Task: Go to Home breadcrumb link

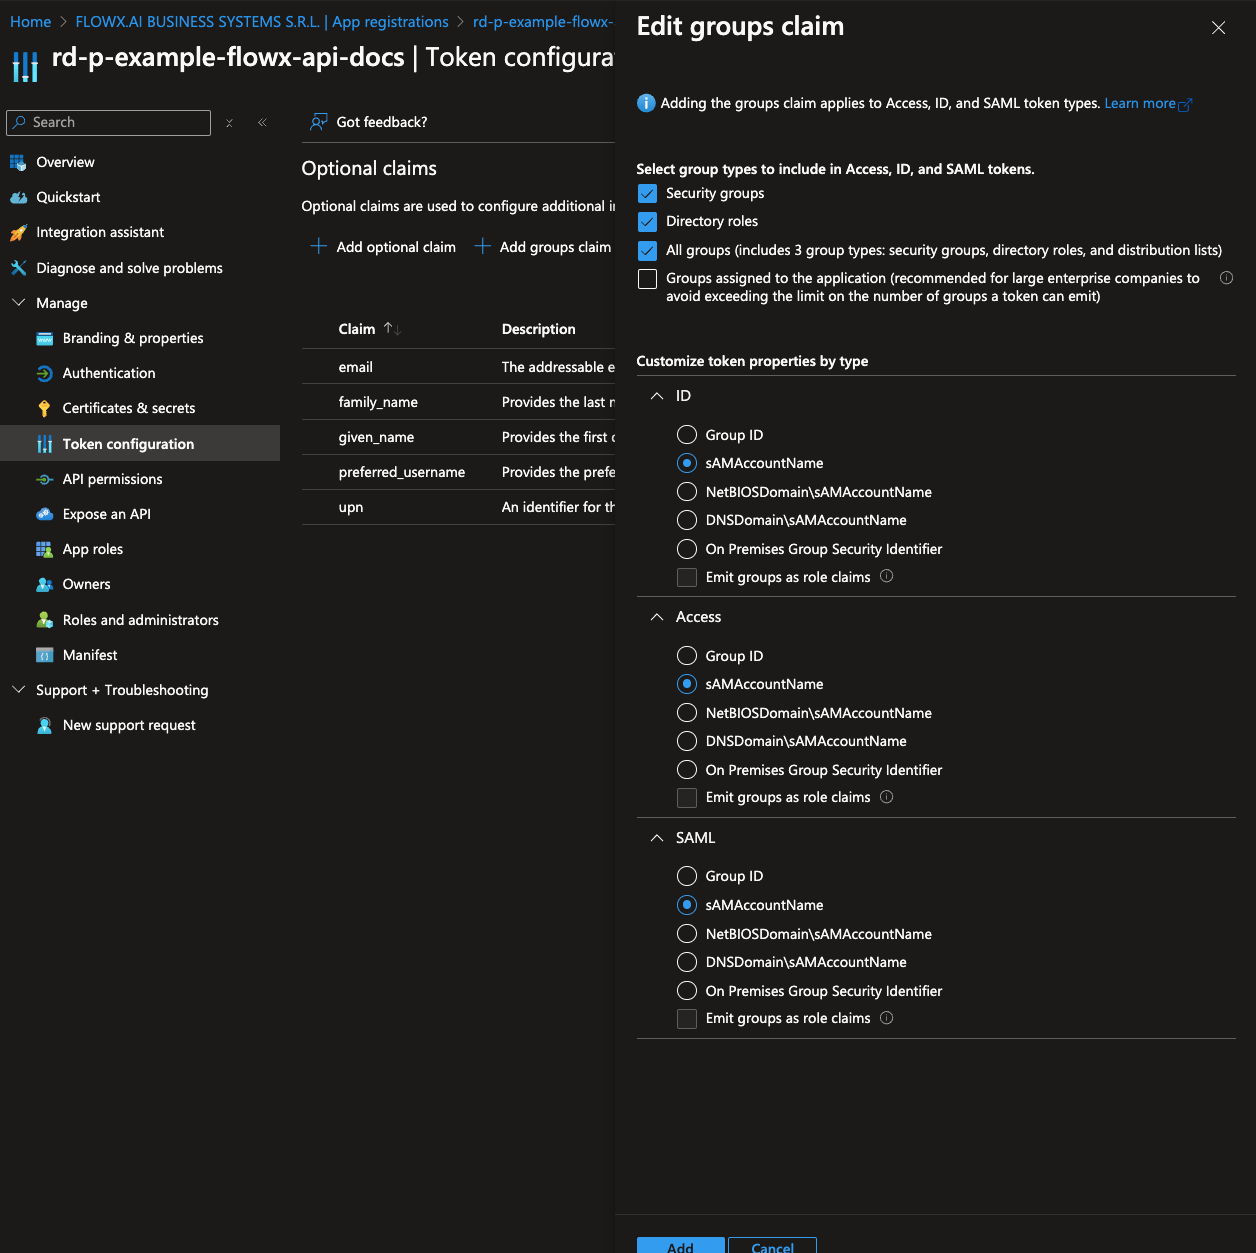Action: (x=30, y=22)
